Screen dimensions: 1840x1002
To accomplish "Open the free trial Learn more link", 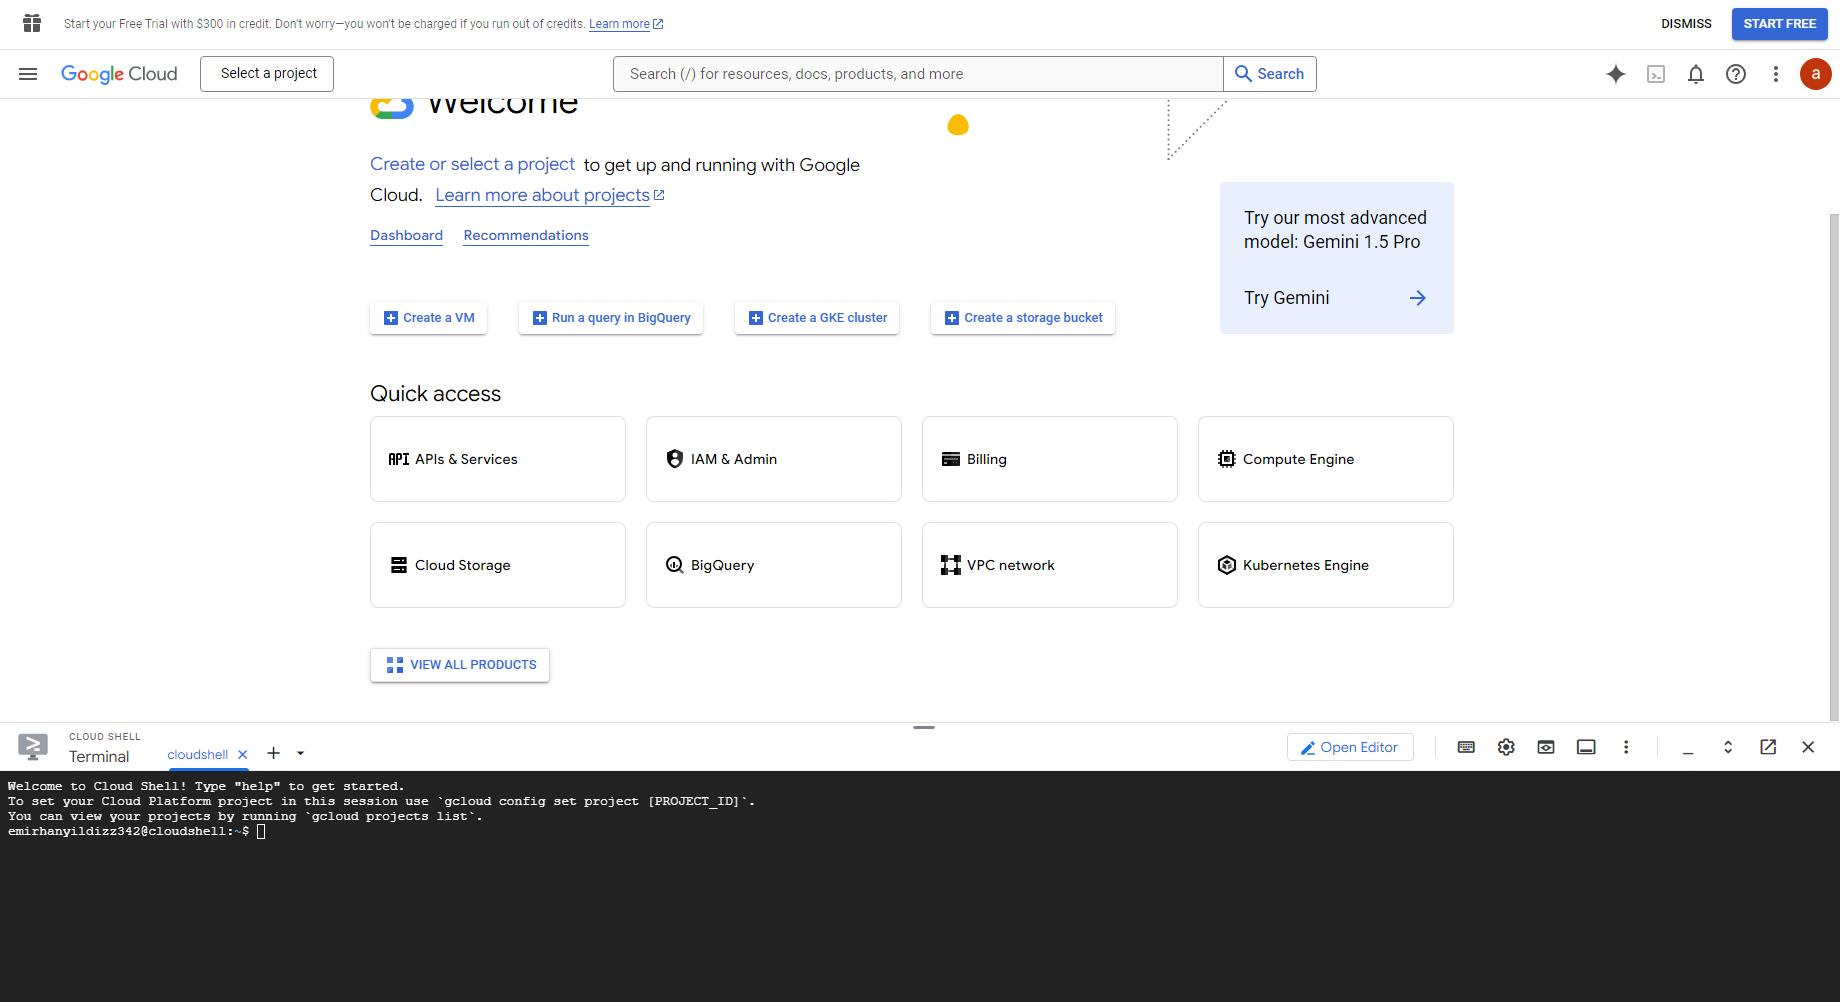I will pos(626,24).
